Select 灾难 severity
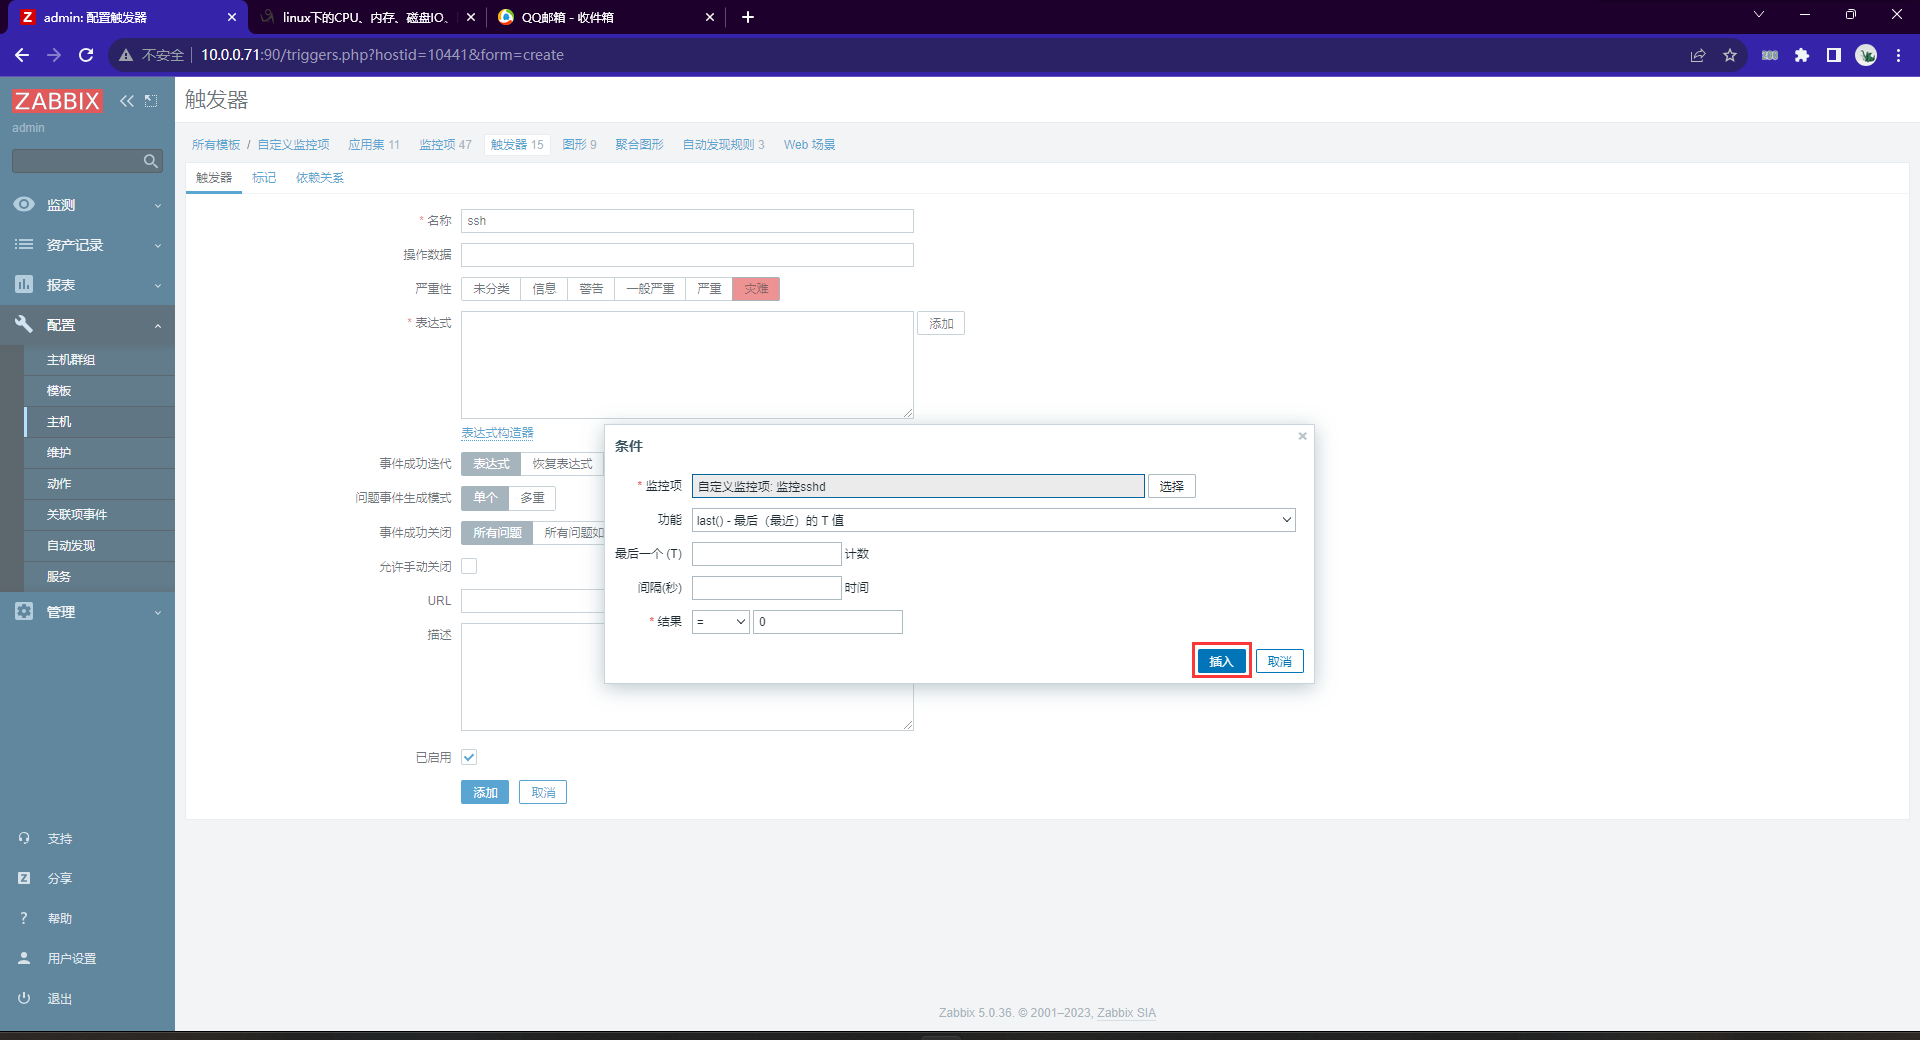 coord(756,289)
